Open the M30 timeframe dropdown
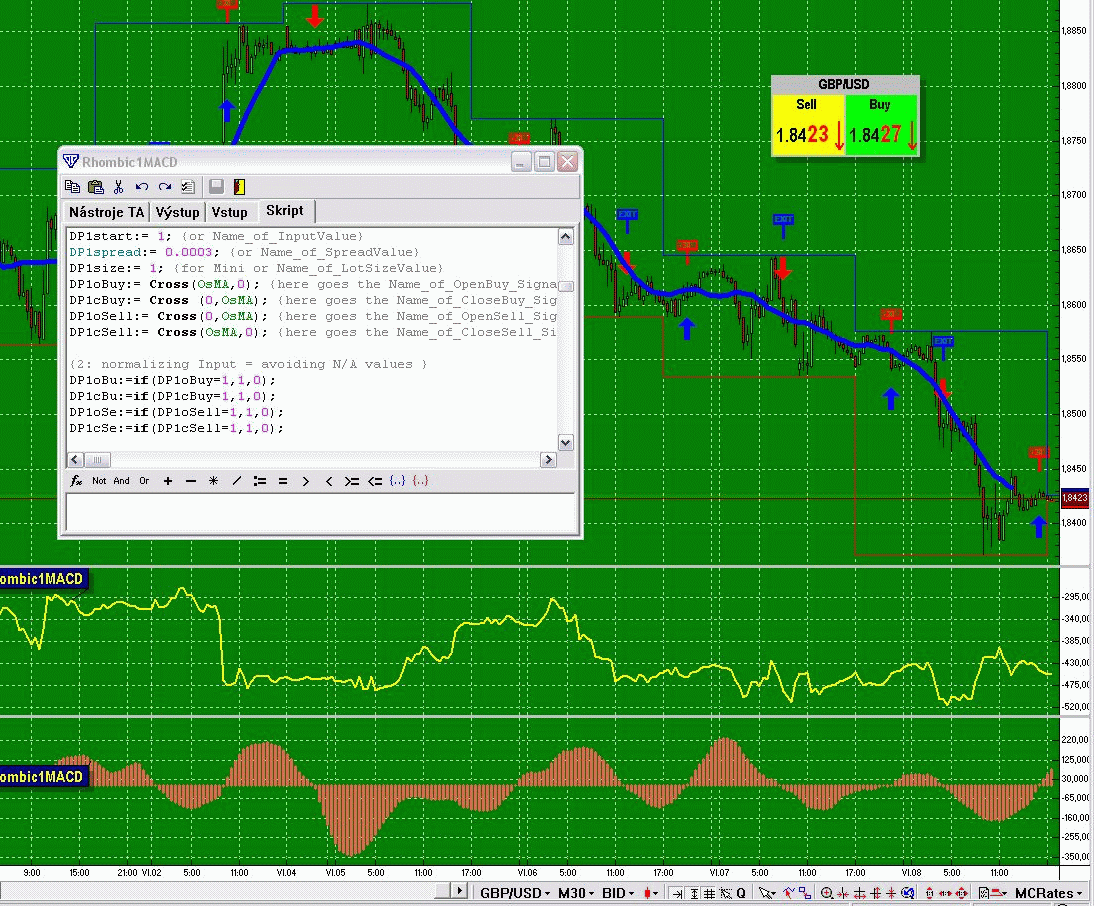The width and height of the screenshot is (1094, 906). 577,893
